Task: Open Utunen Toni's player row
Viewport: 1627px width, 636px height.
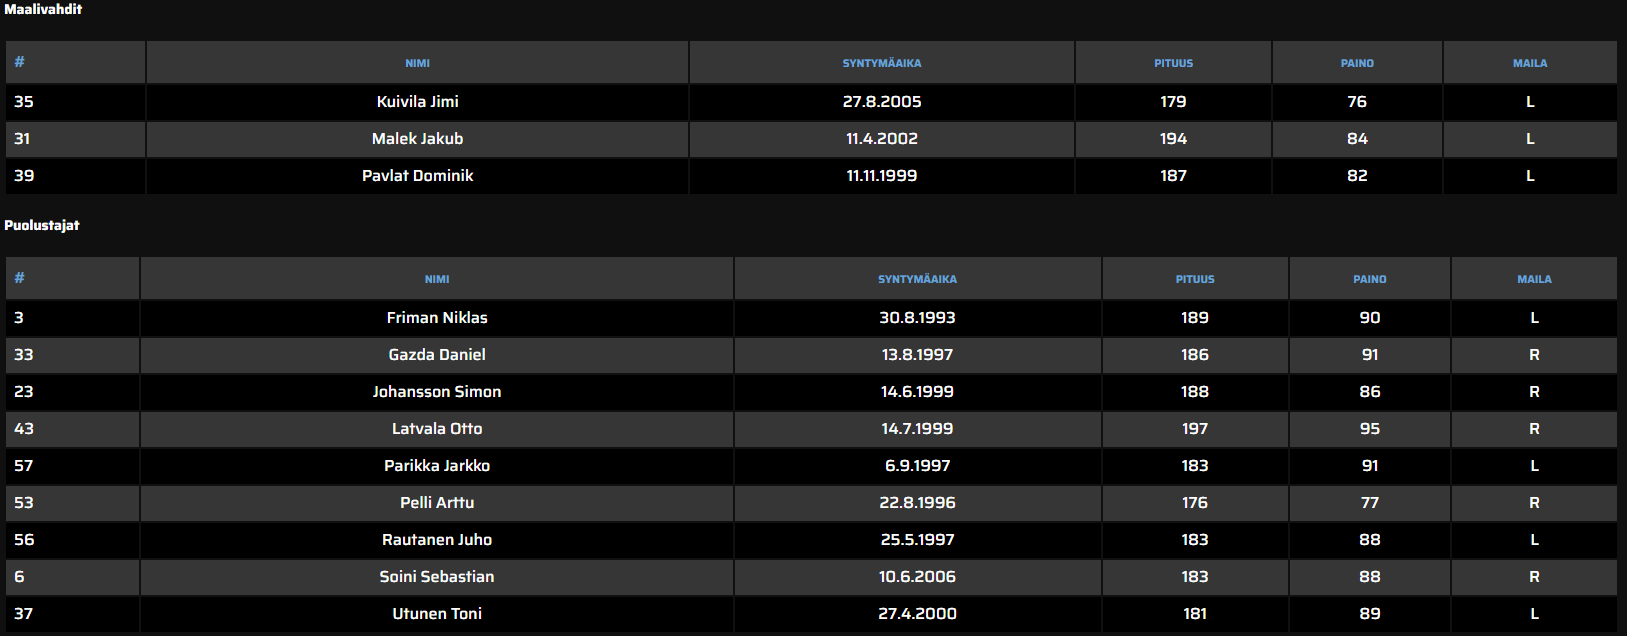Action: coord(437,614)
